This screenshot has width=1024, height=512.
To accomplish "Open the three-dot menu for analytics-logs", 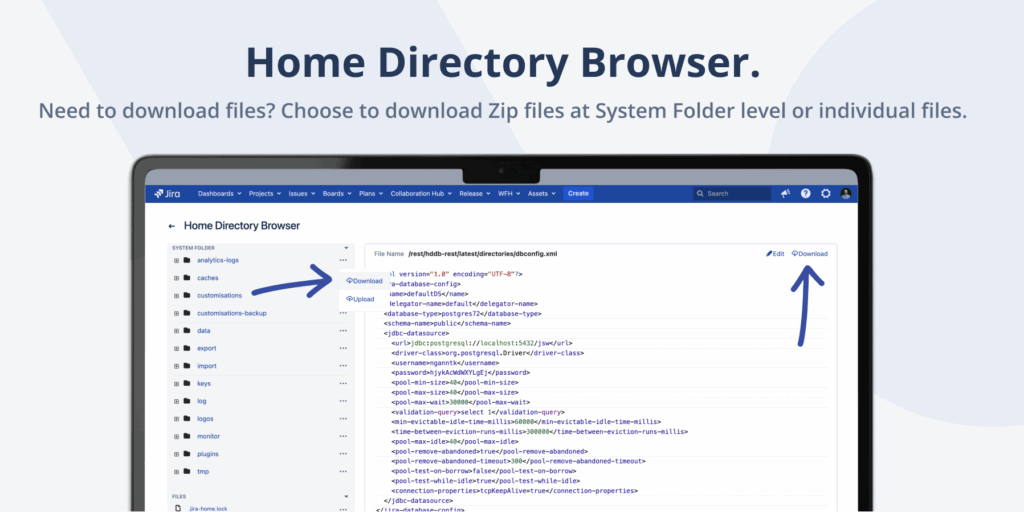I will click(343, 260).
